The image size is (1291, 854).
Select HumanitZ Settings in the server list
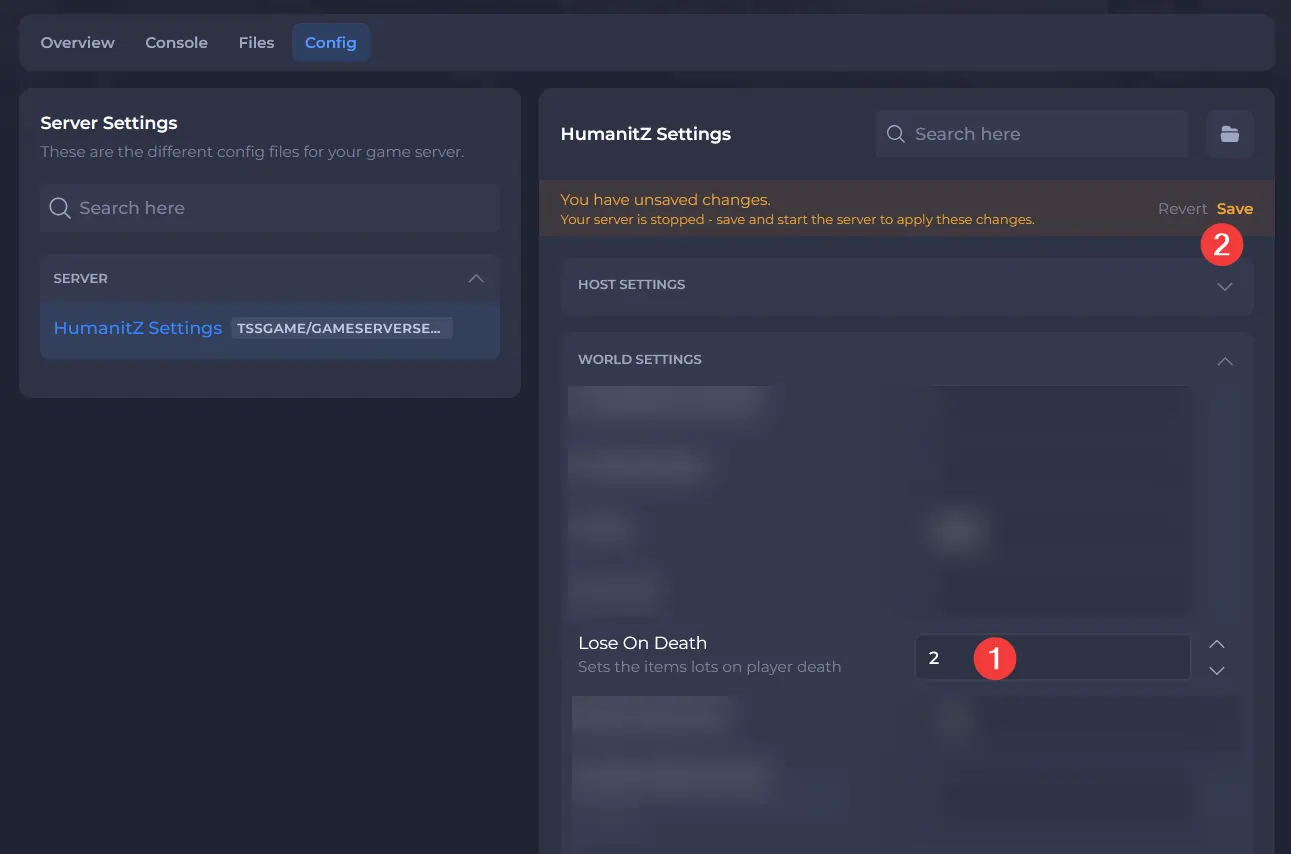point(138,328)
